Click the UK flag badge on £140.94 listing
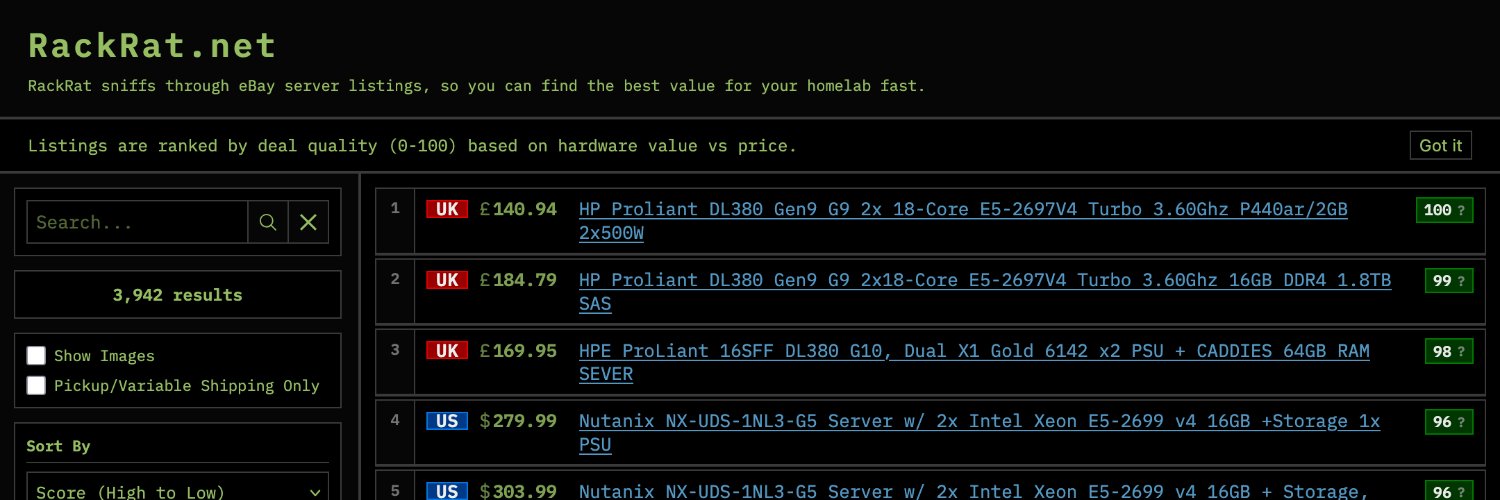The width and height of the screenshot is (1500, 500). (x=447, y=209)
